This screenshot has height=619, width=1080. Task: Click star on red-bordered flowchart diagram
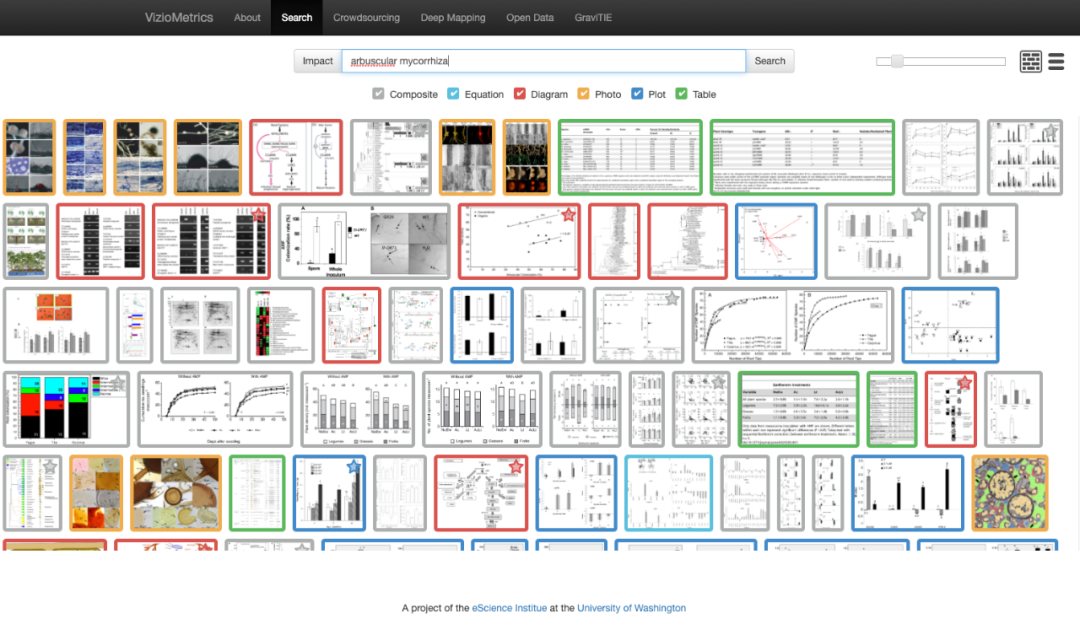pyautogui.click(x=515, y=467)
